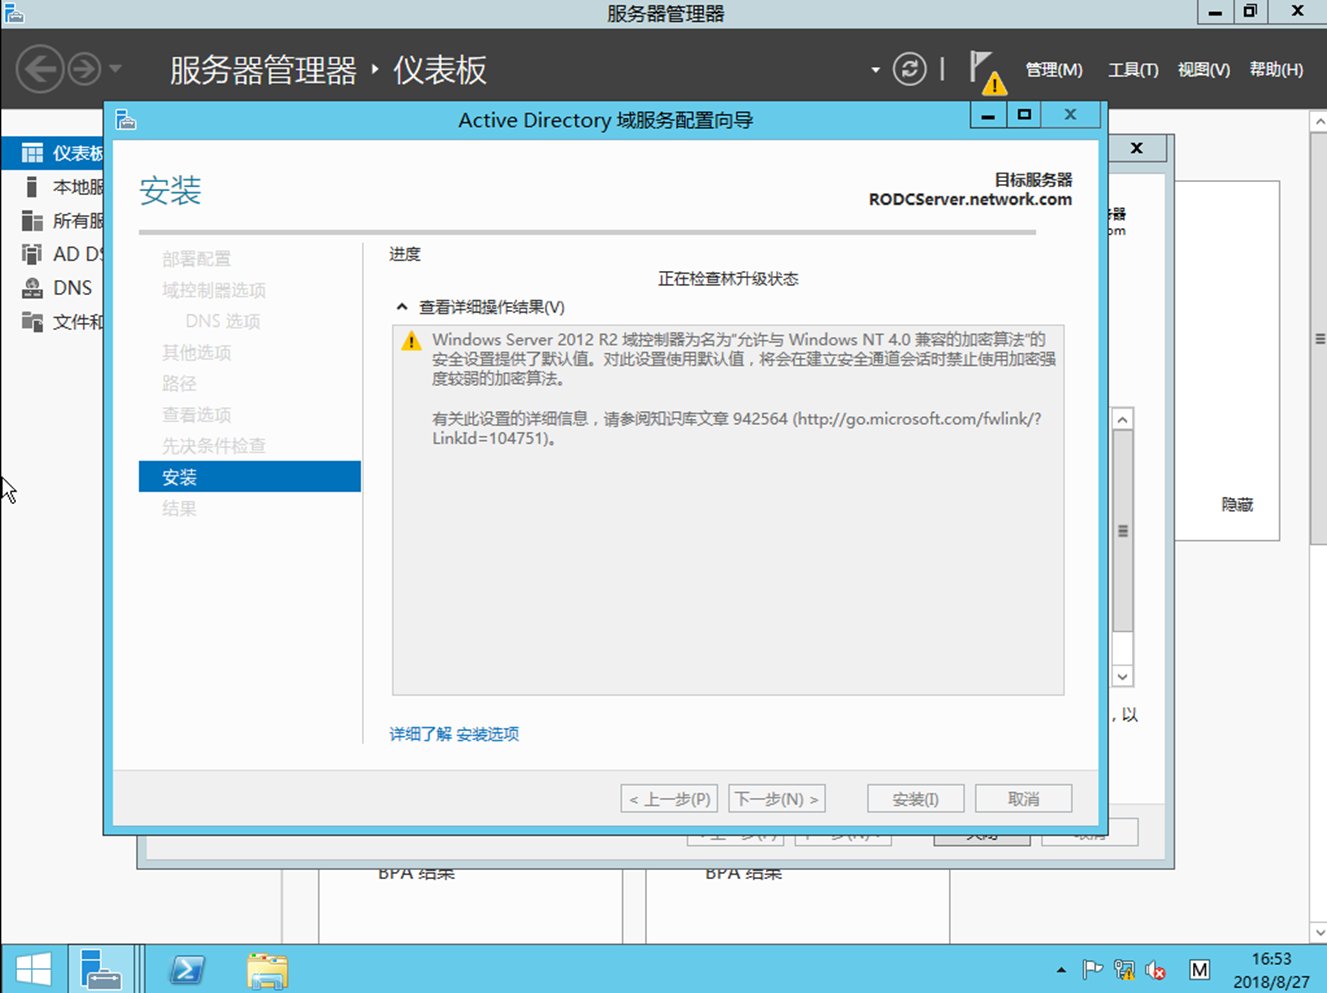Image resolution: width=1327 pixels, height=993 pixels.
Task: Click 上一步(P) button in wizard
Action: click(x=669, y=799)
